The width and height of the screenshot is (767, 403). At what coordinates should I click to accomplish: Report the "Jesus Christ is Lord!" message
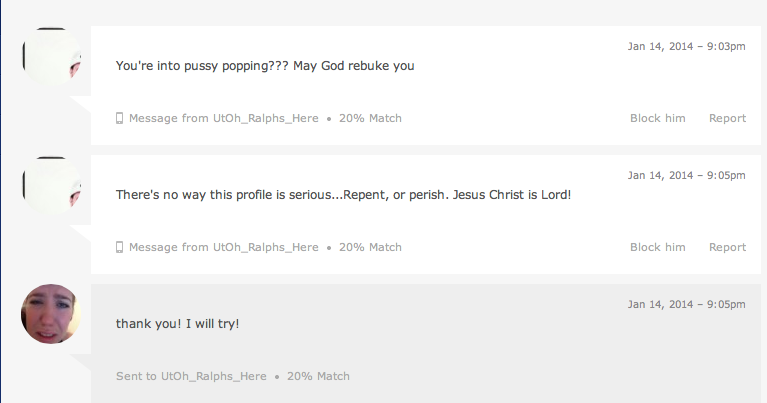click(727, 247)
